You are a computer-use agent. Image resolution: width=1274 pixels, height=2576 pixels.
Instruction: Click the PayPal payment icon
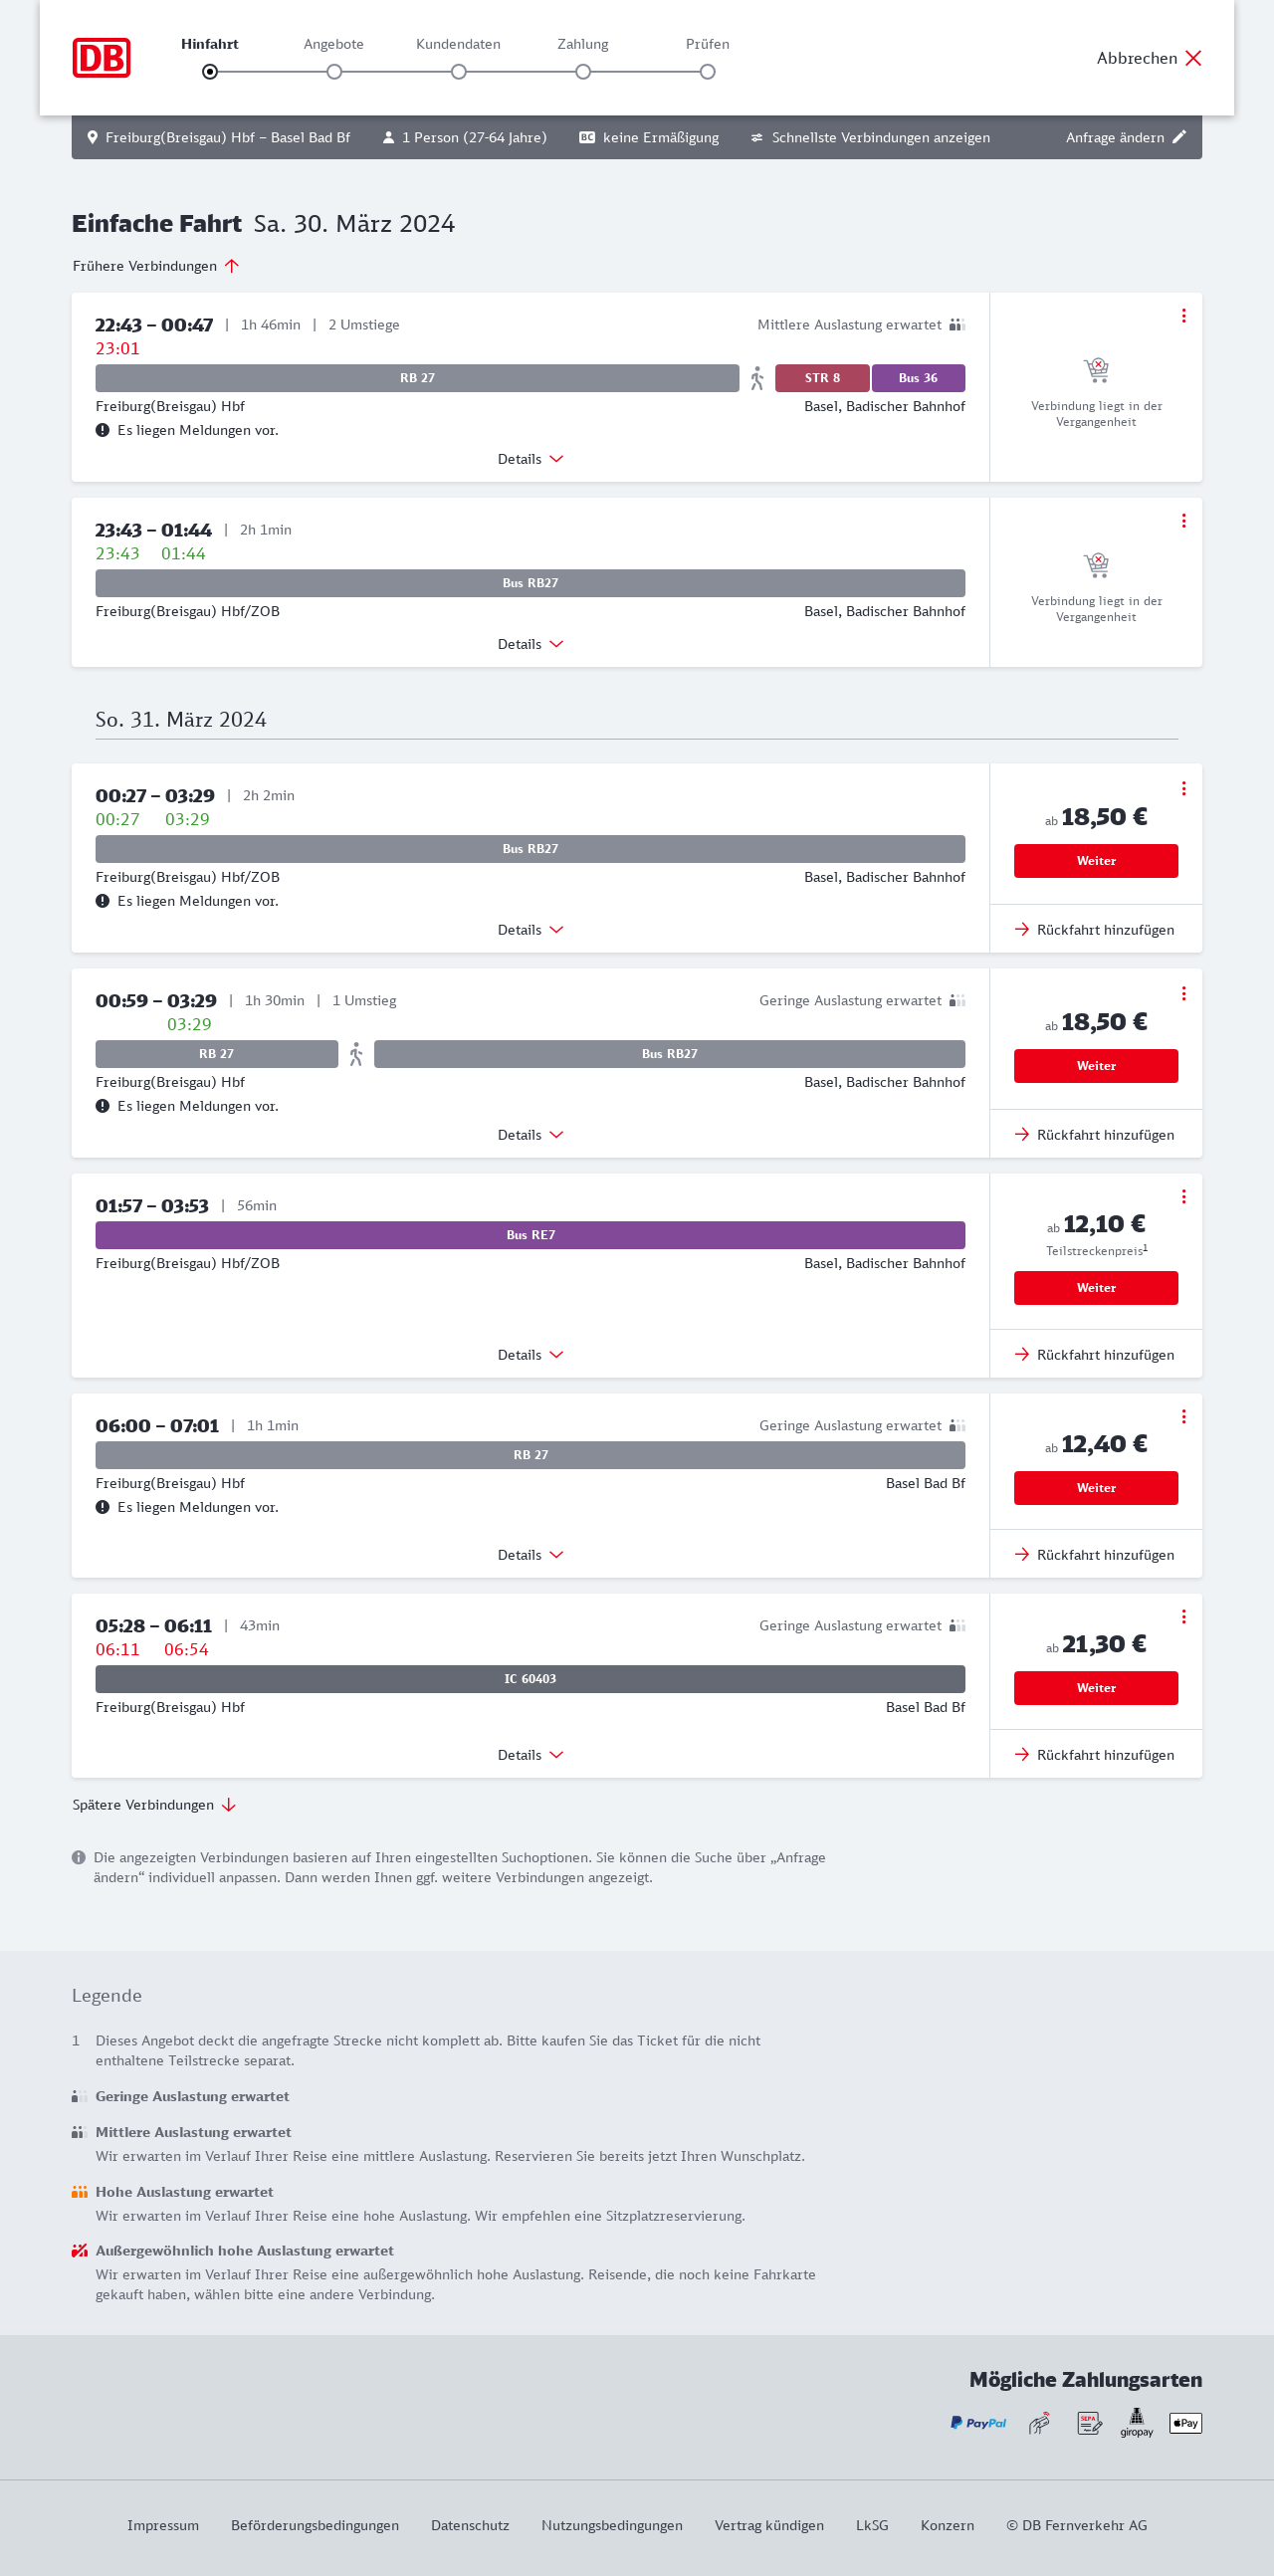[978, 2423]
